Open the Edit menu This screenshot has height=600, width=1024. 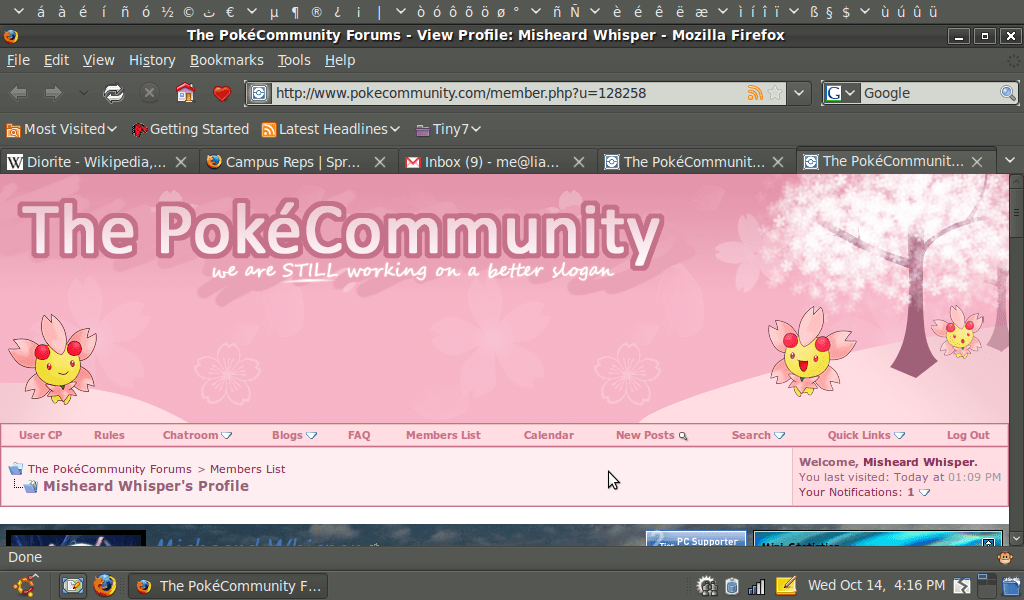[x=56, y=60]
